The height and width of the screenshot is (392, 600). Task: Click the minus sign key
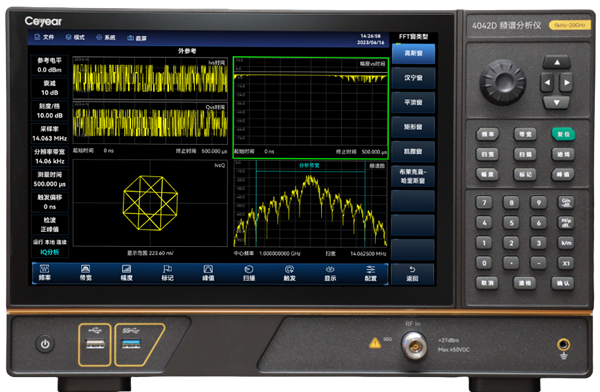tap(538, 263)
